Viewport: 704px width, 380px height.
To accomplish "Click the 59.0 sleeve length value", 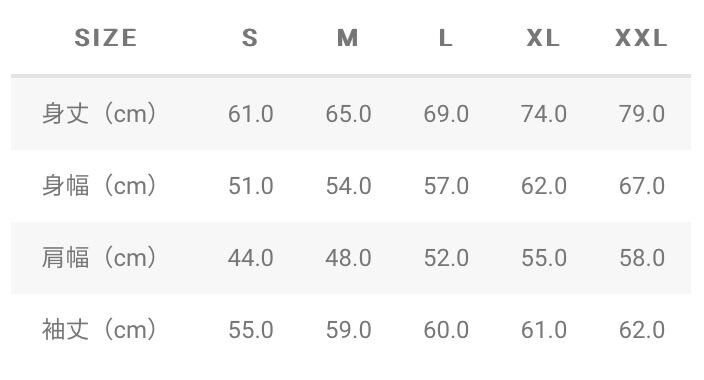I will pos(348,330).
